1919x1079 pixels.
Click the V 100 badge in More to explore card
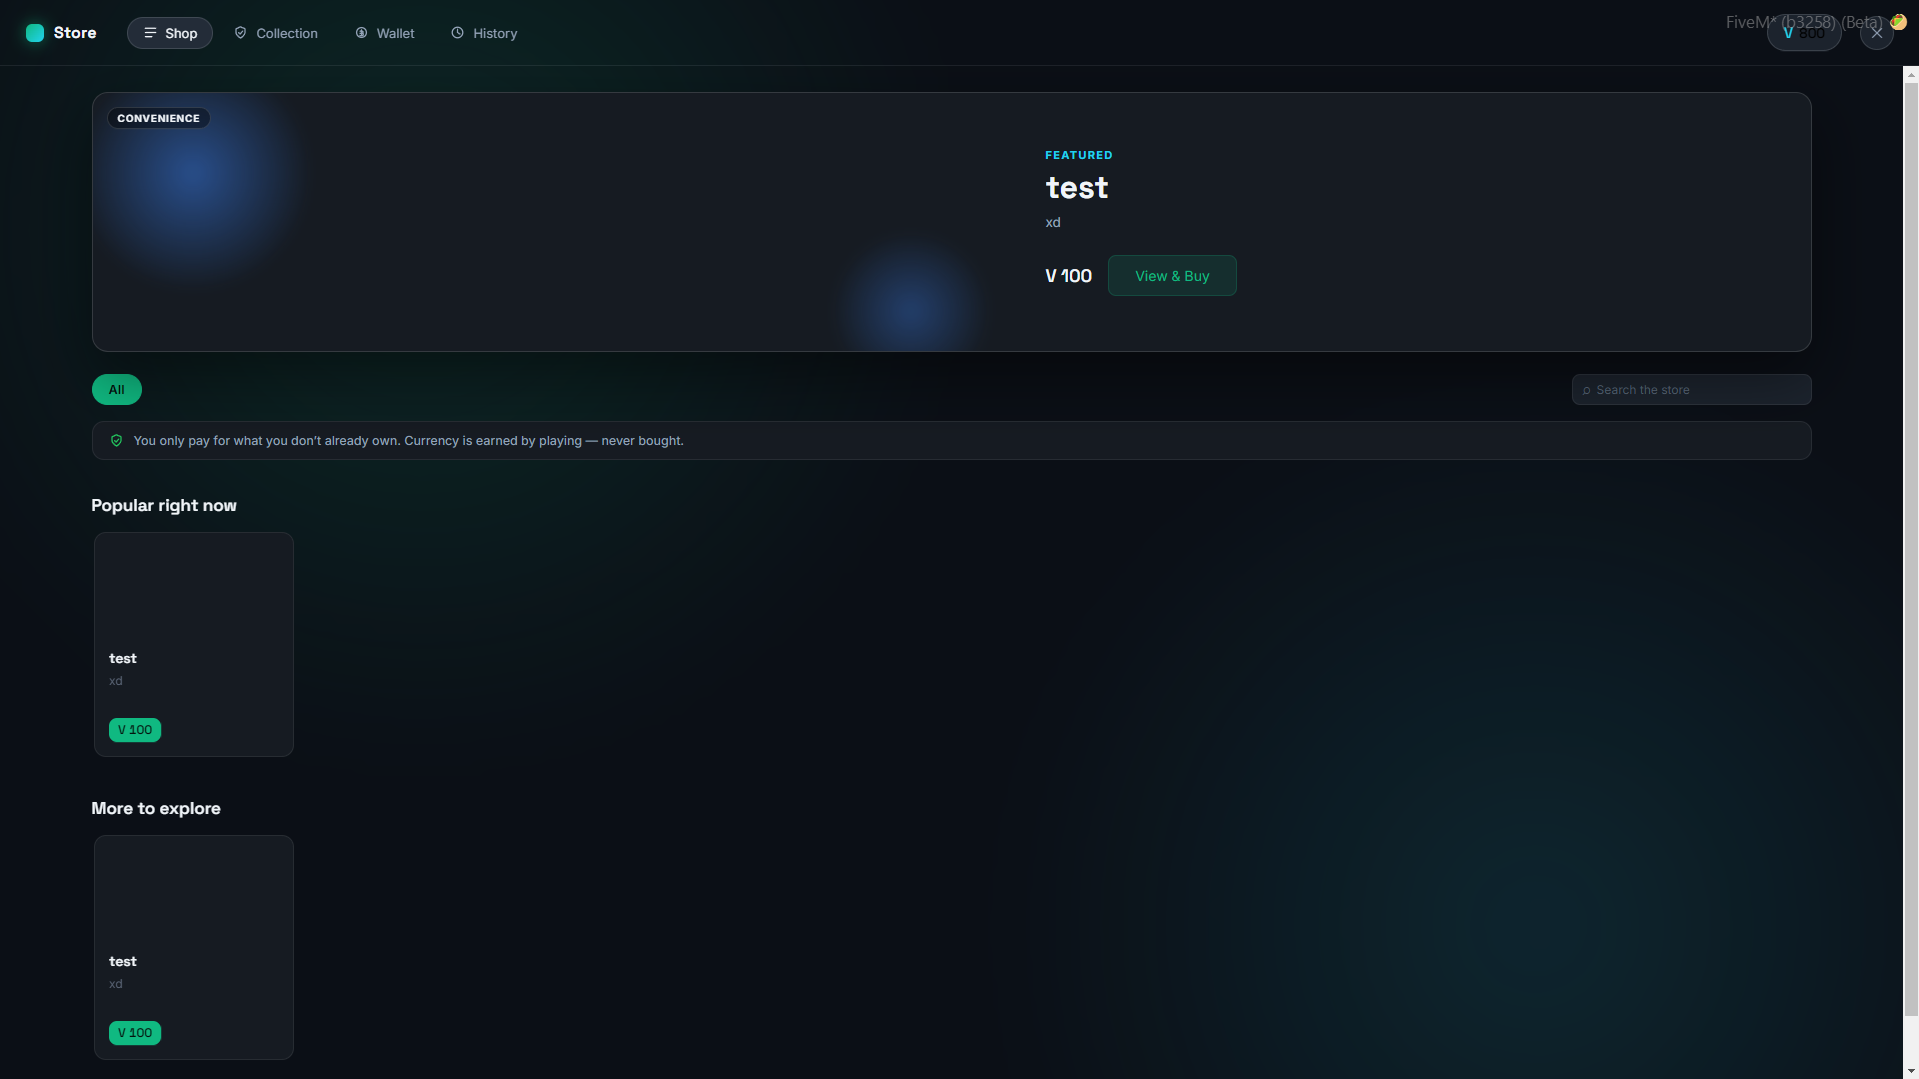(135, 1033)
